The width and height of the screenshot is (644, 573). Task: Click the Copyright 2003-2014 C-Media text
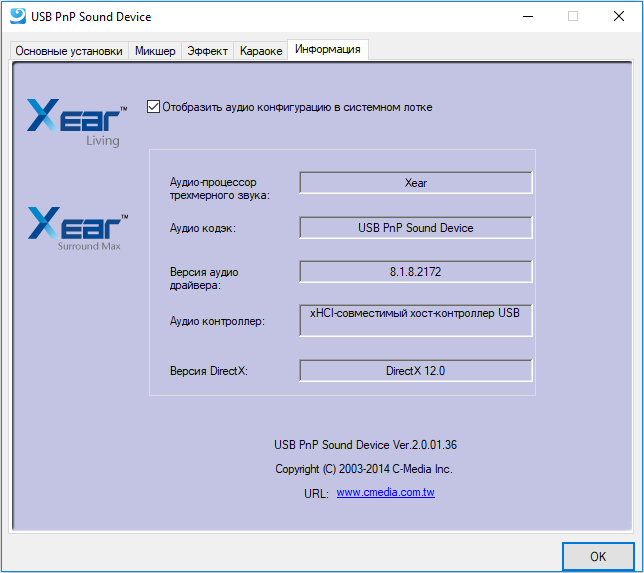tap(364, 469)
